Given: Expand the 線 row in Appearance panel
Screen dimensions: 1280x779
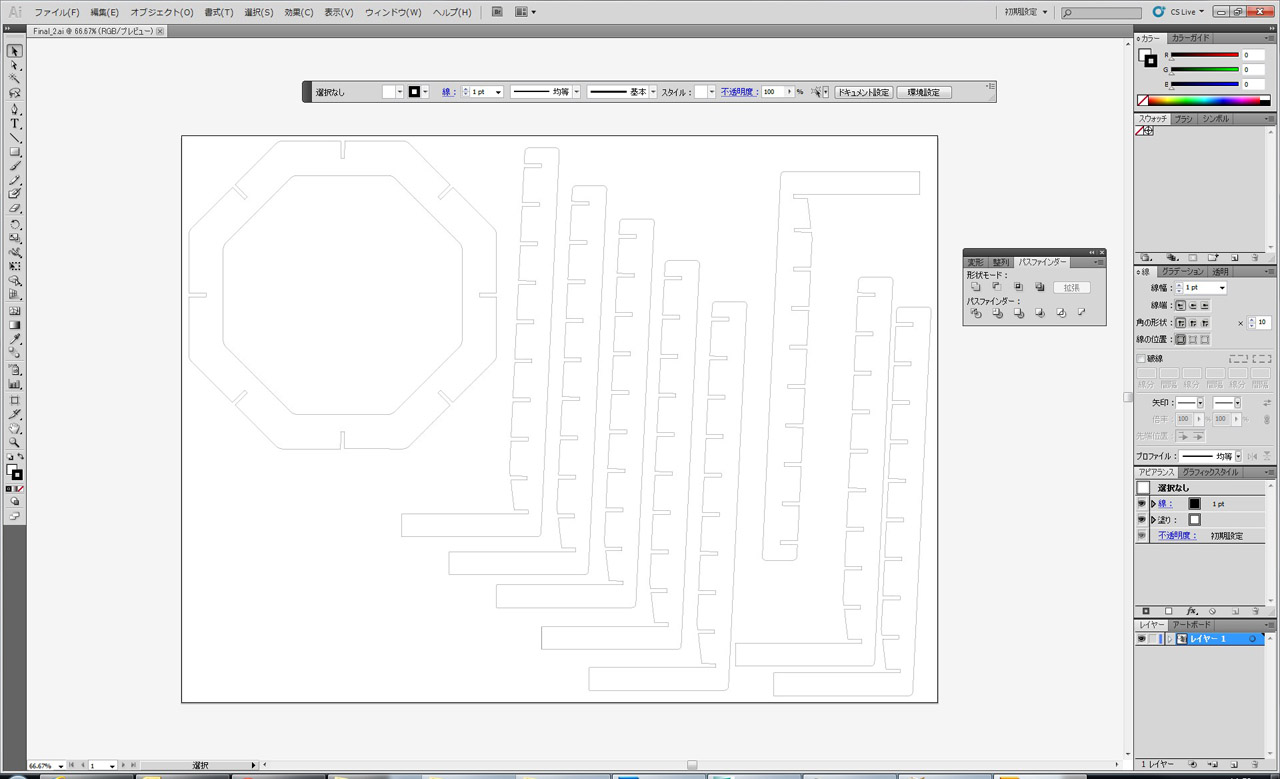Looking at the screenshot, I should coord(1153,504).
